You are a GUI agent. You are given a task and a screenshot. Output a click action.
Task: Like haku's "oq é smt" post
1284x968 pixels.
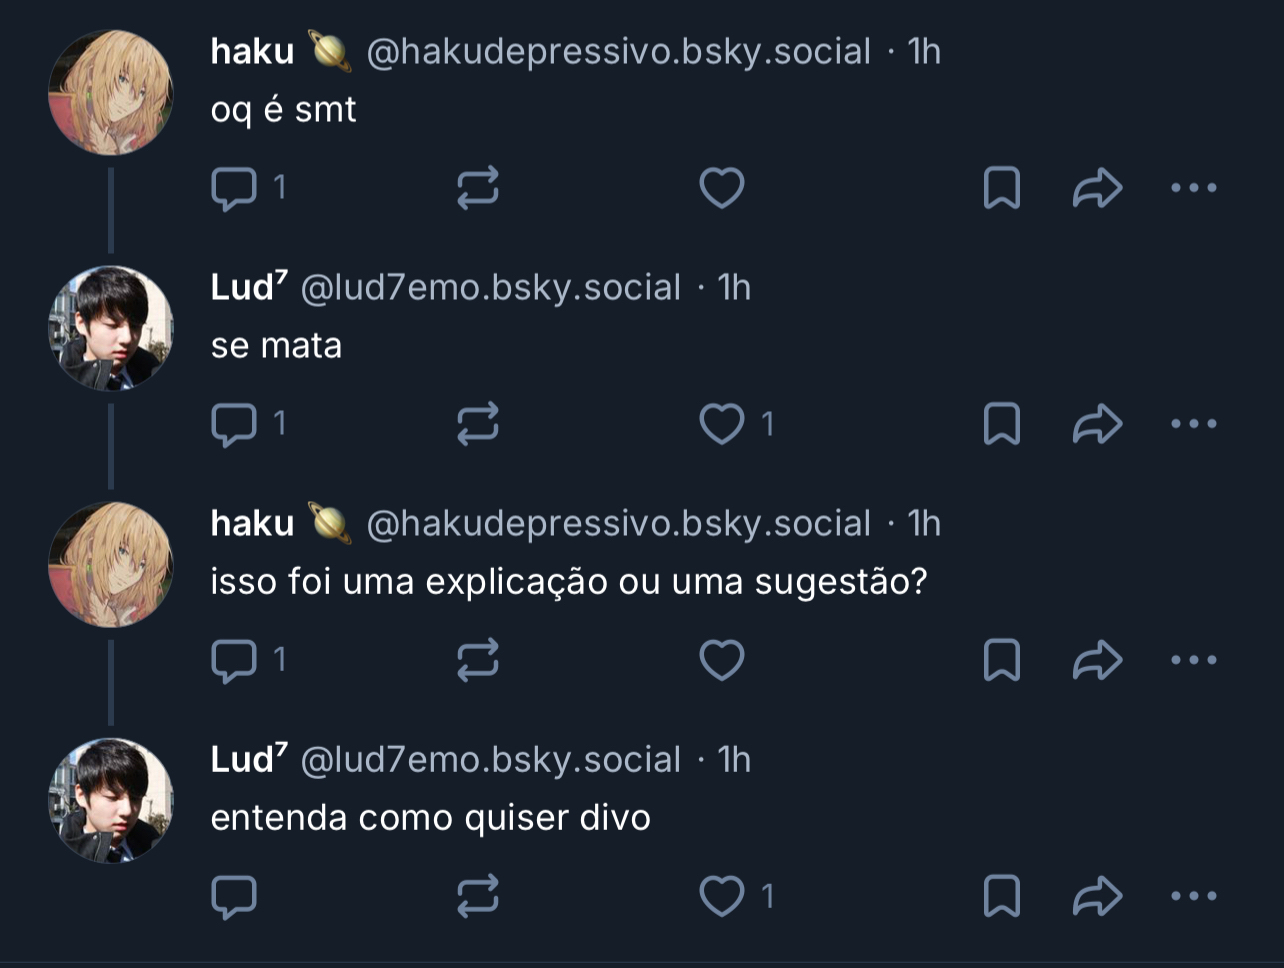click(721, 189)
